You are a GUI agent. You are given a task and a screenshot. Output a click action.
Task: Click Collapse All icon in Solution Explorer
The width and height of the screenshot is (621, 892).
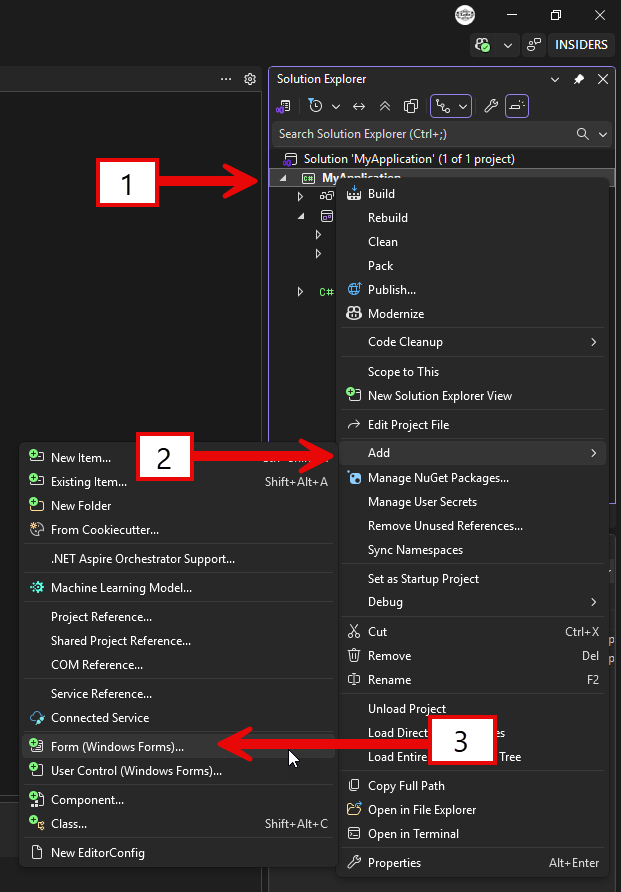(384, 106)
